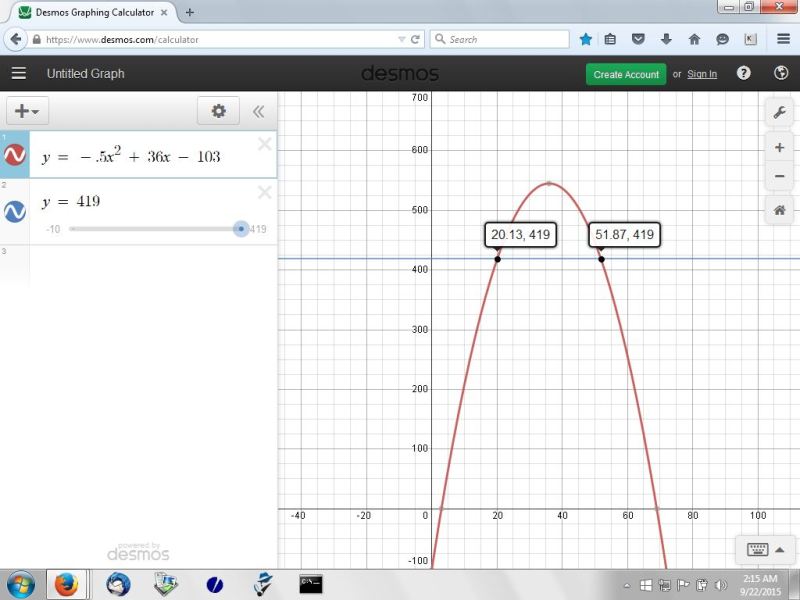Open the URL history dropdown arrow

402,39
